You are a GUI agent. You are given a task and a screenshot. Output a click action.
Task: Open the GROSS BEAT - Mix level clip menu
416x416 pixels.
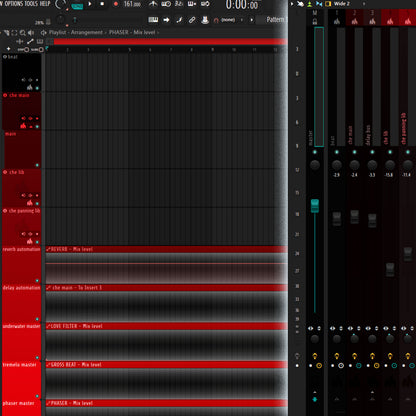pyautogui.click(x=48, y=365)
